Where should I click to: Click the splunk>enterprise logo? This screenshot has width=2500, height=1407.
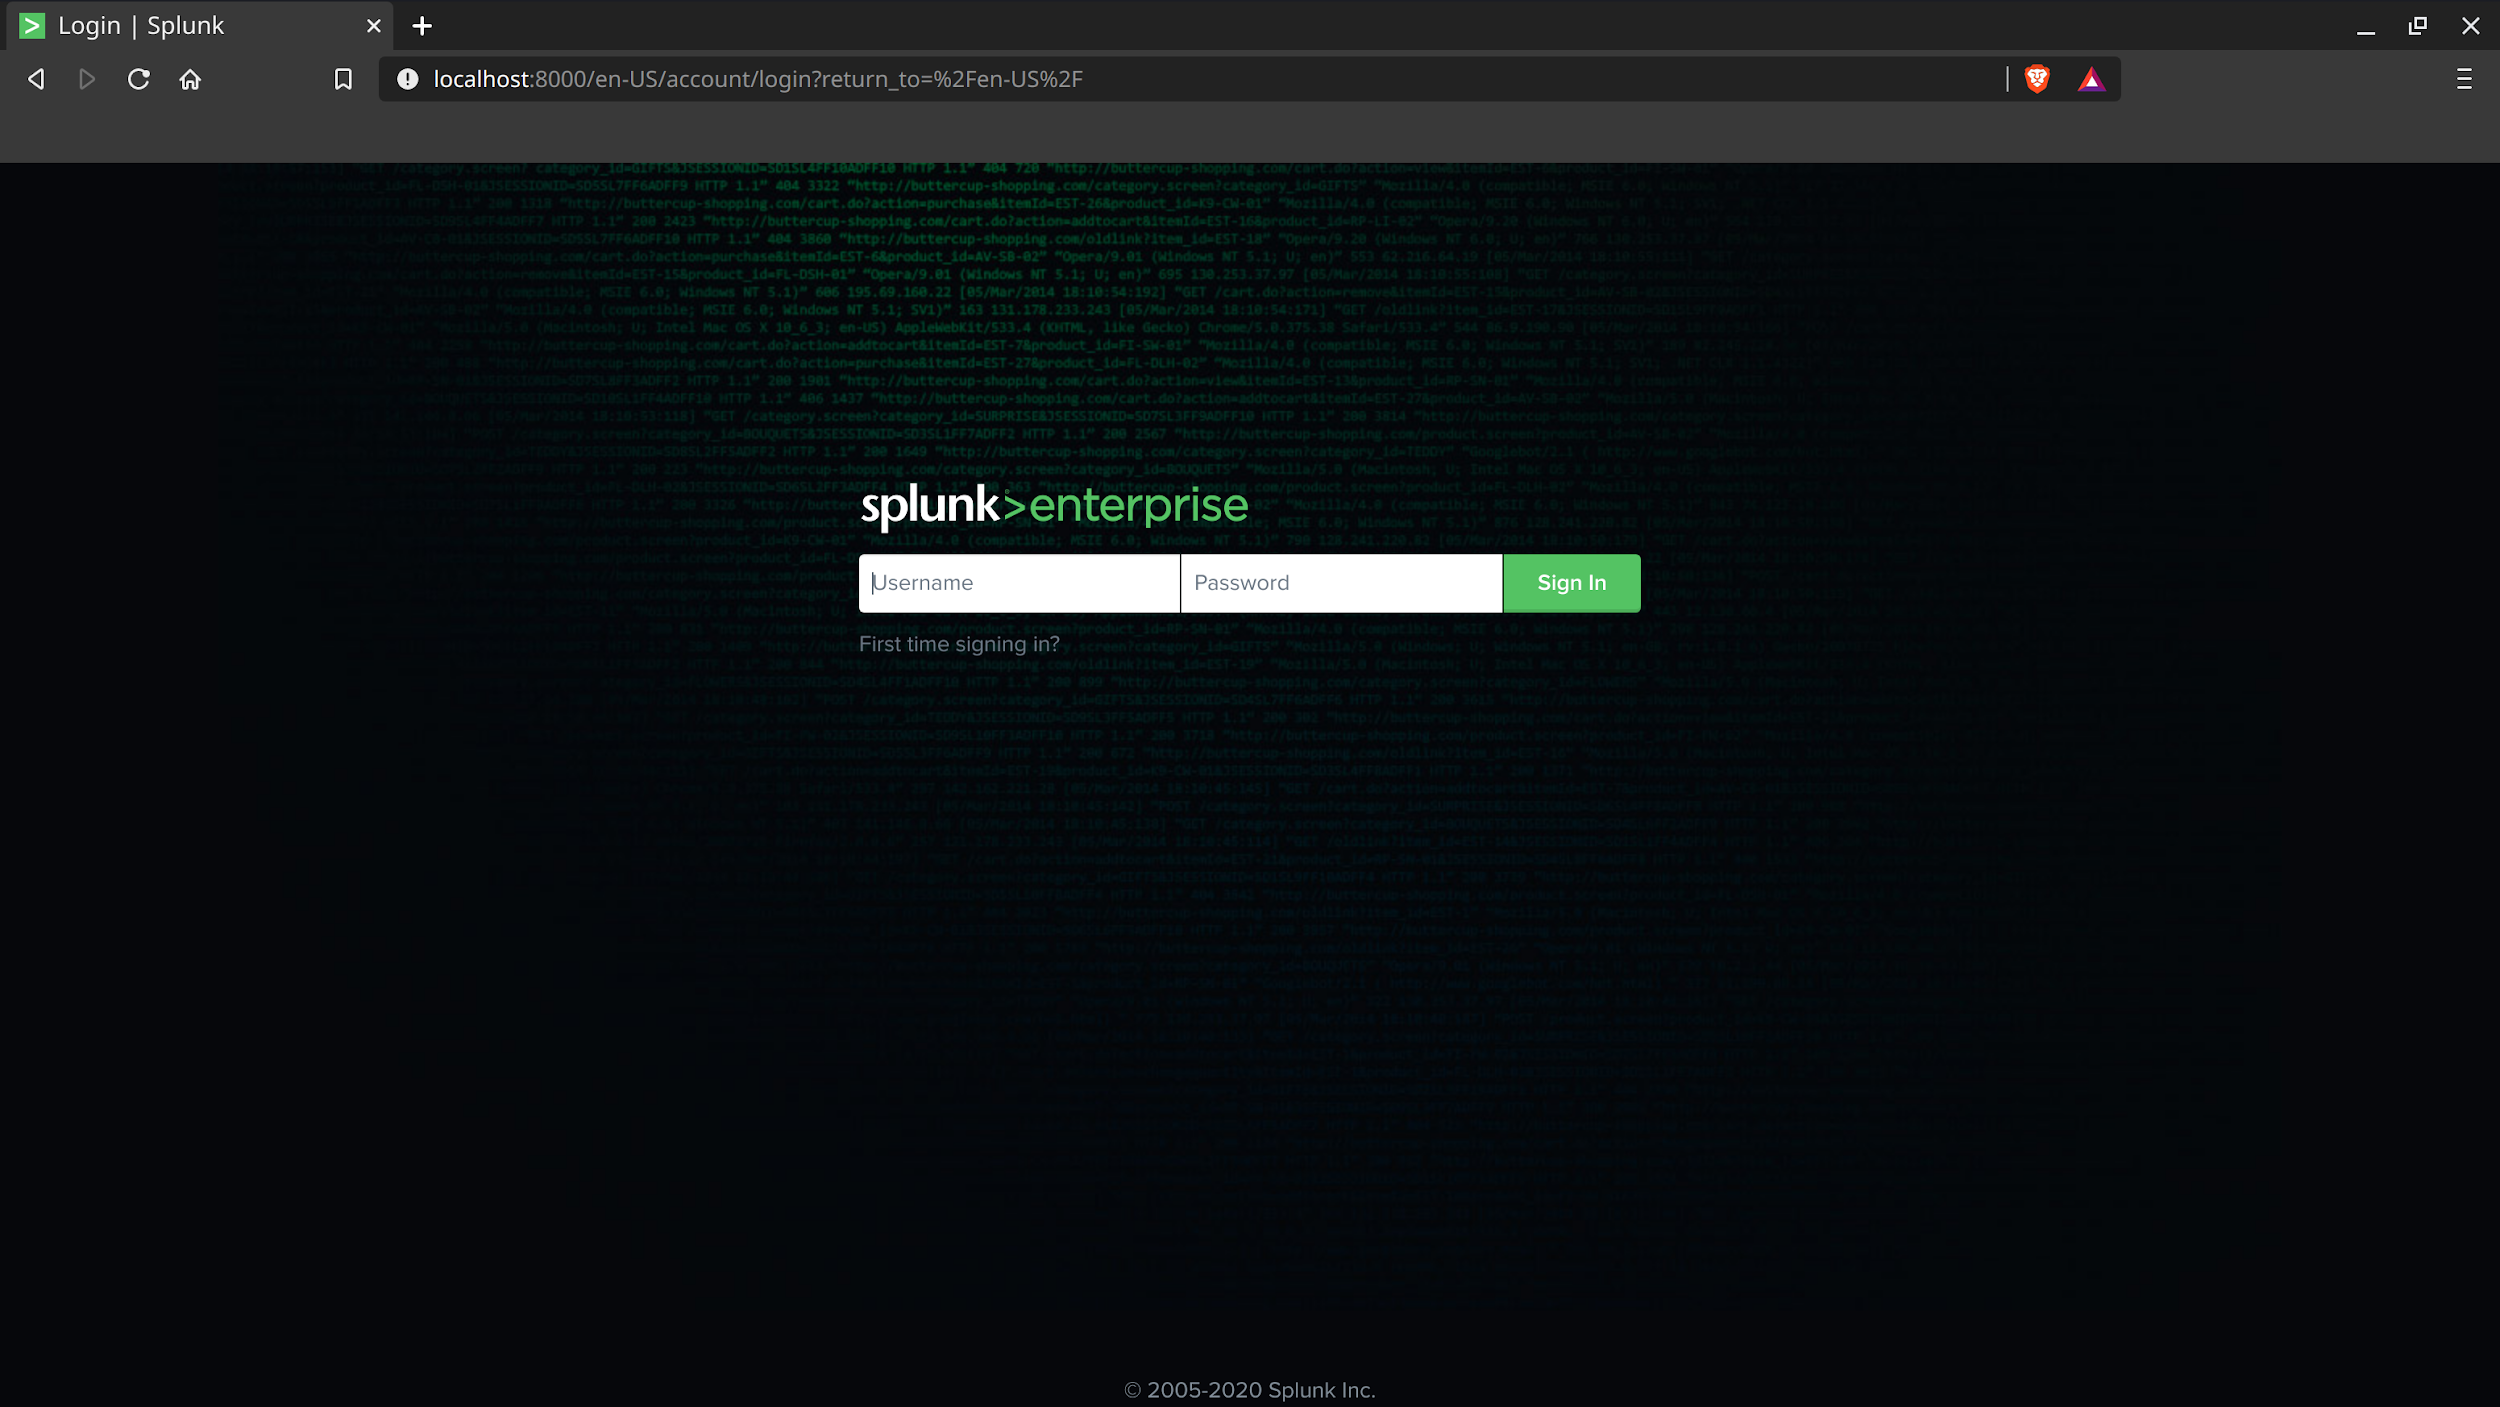1054,506
